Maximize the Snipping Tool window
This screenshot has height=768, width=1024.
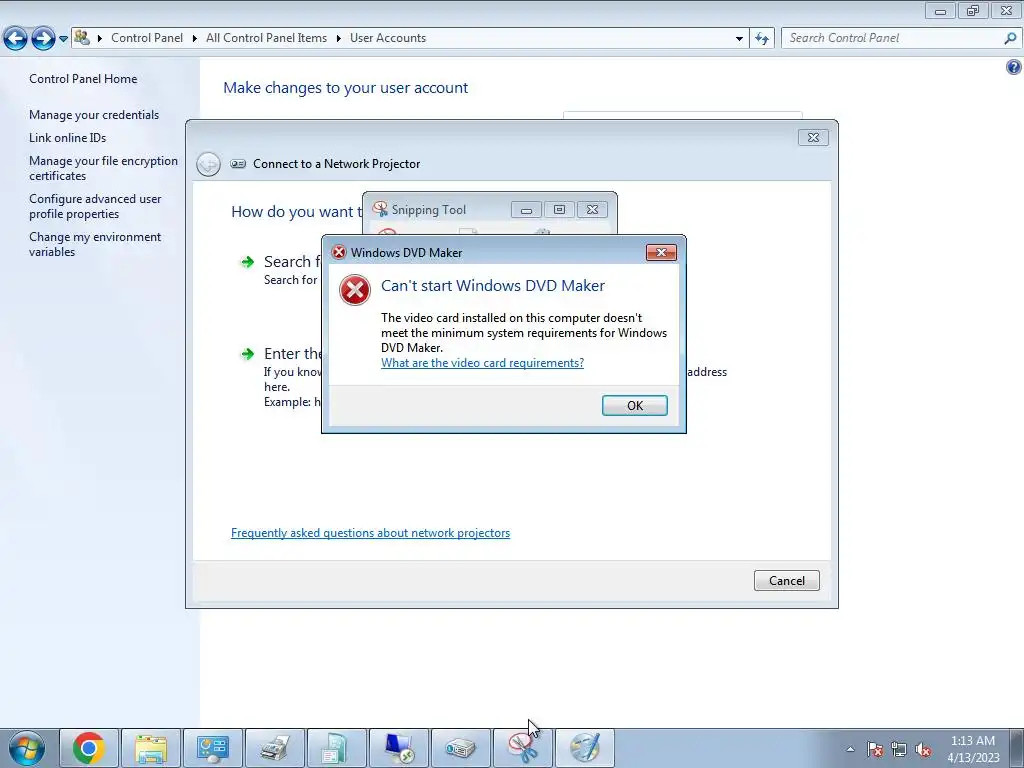coord(559,210)
